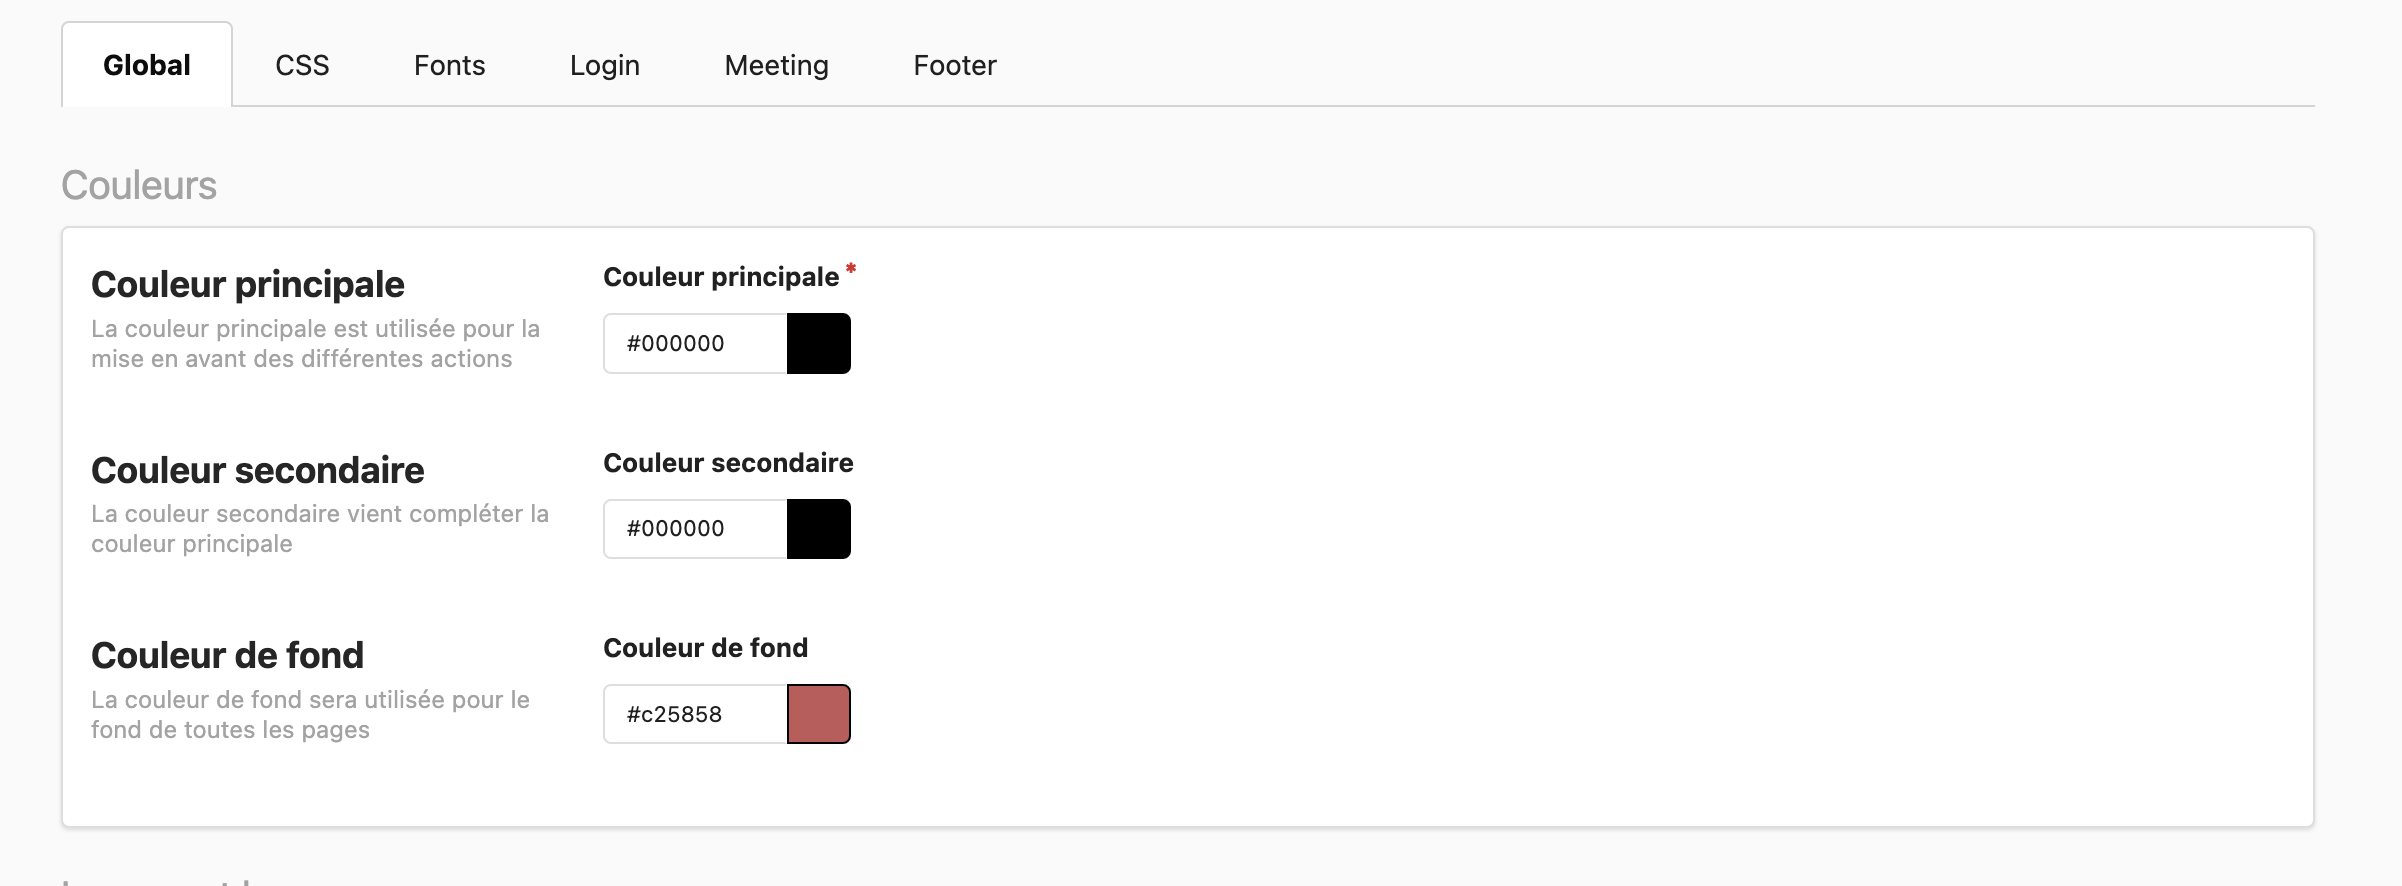Click the red Couleur de fond swatch
Image resolution: width=2402 pixels, height=886 pixels.
point(818,714)
